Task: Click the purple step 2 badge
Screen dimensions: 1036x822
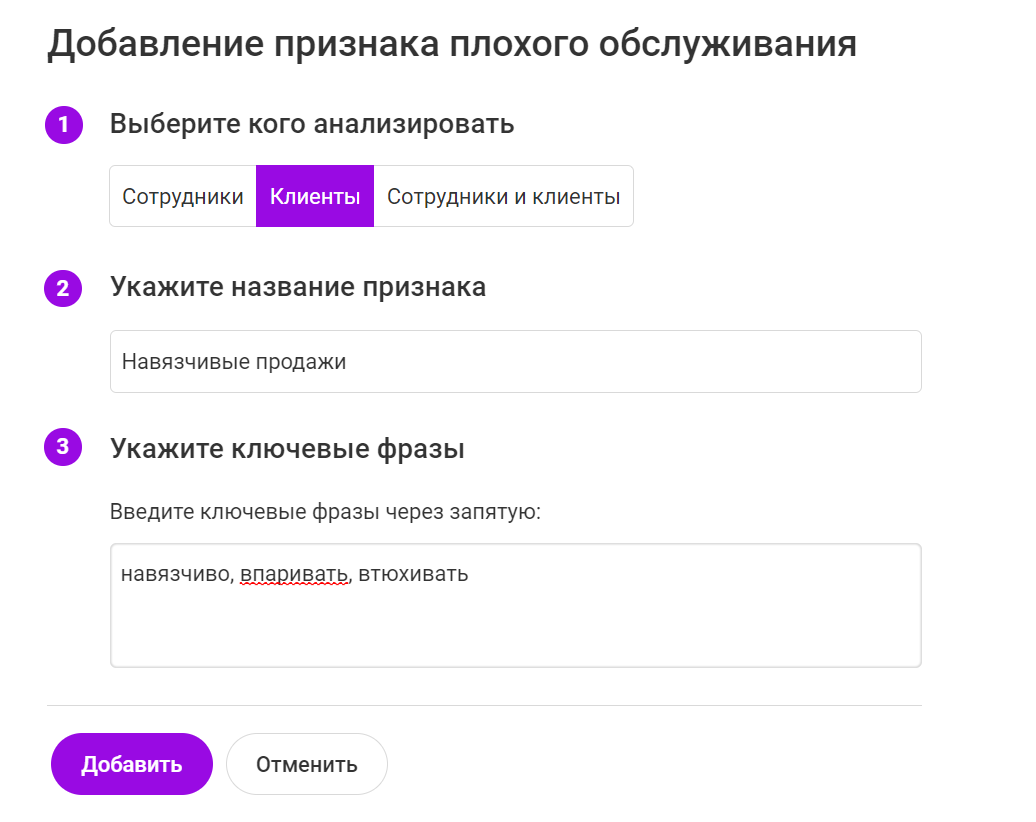Action: pyautogui.click(x=63, y=288)
